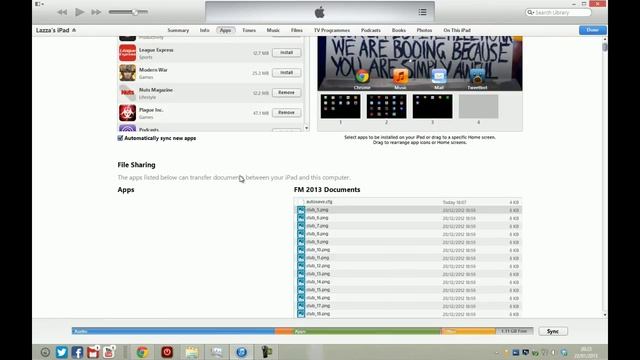Click the Nuts Magazine app icon
Screen dimensions: 640x360
pyautogui.click(x=127, y=93)
